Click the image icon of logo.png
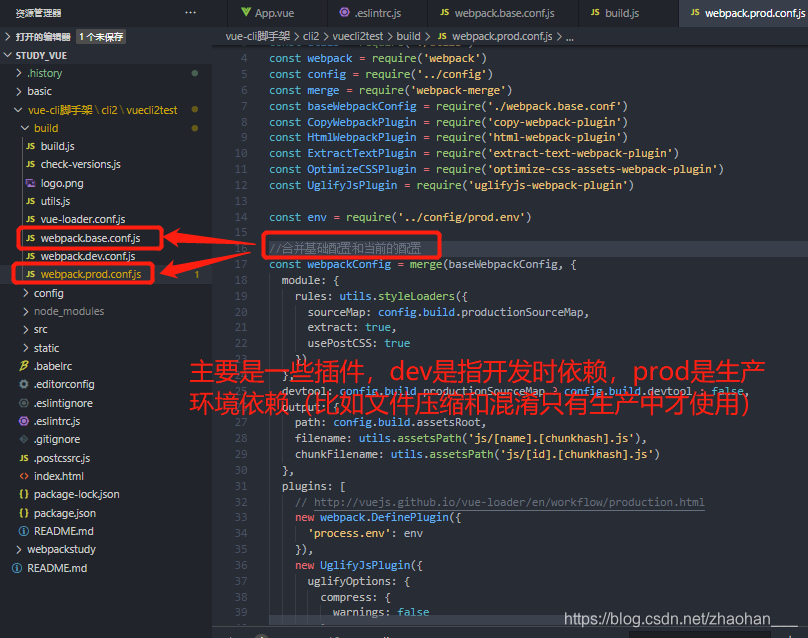808x638 pixels. point(30,183)
